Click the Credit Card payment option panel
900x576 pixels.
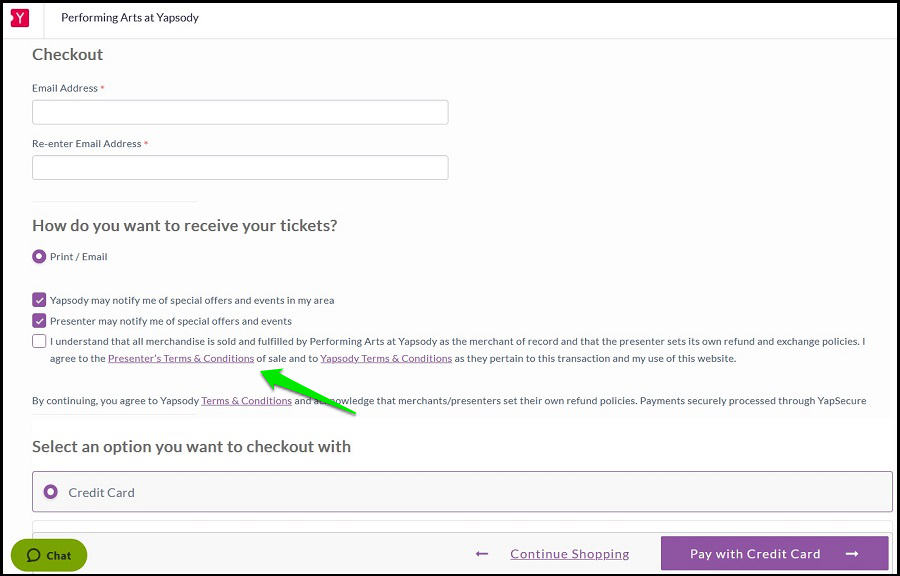462,492
